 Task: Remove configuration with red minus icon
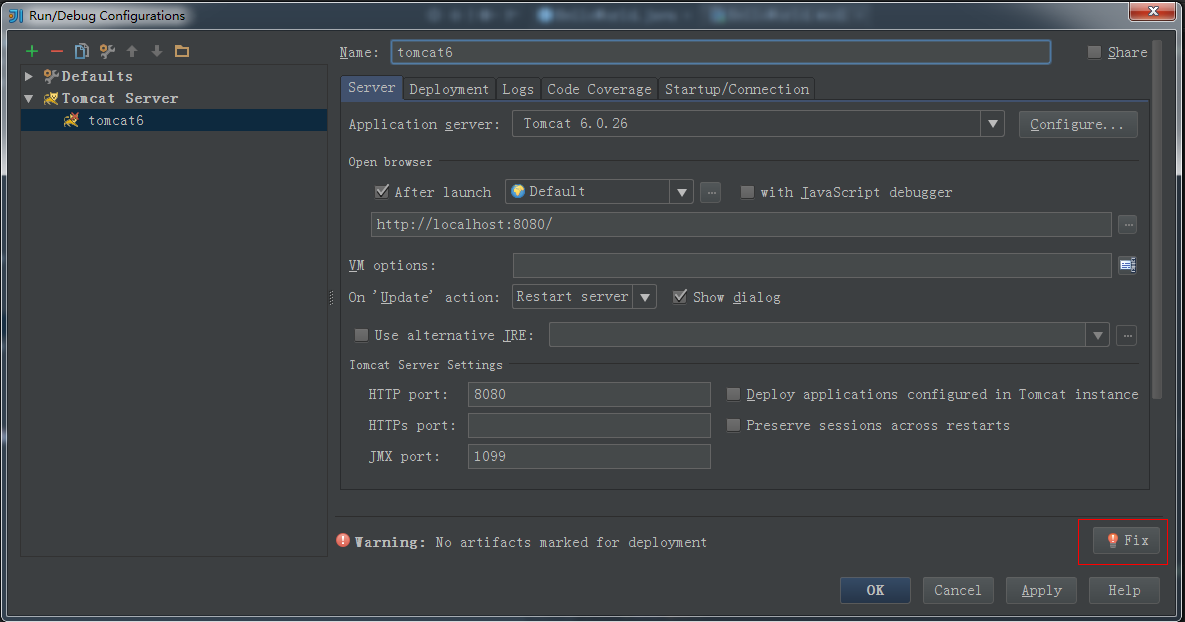tap(57, 51)
